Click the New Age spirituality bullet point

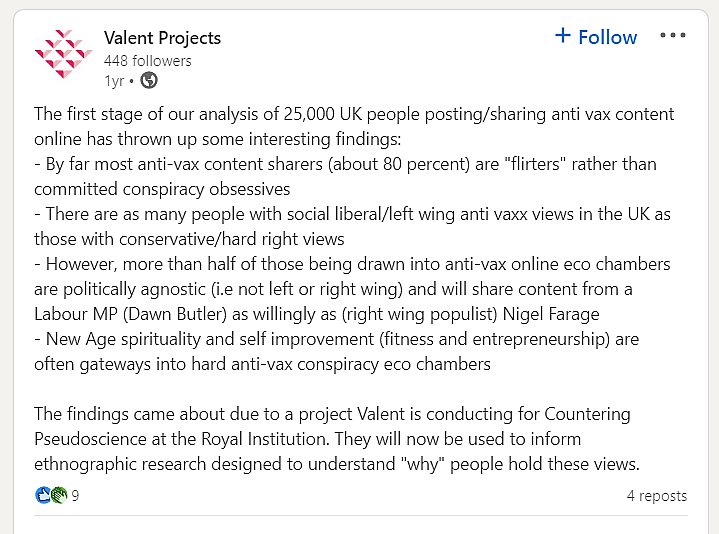(x=336, y=339)
